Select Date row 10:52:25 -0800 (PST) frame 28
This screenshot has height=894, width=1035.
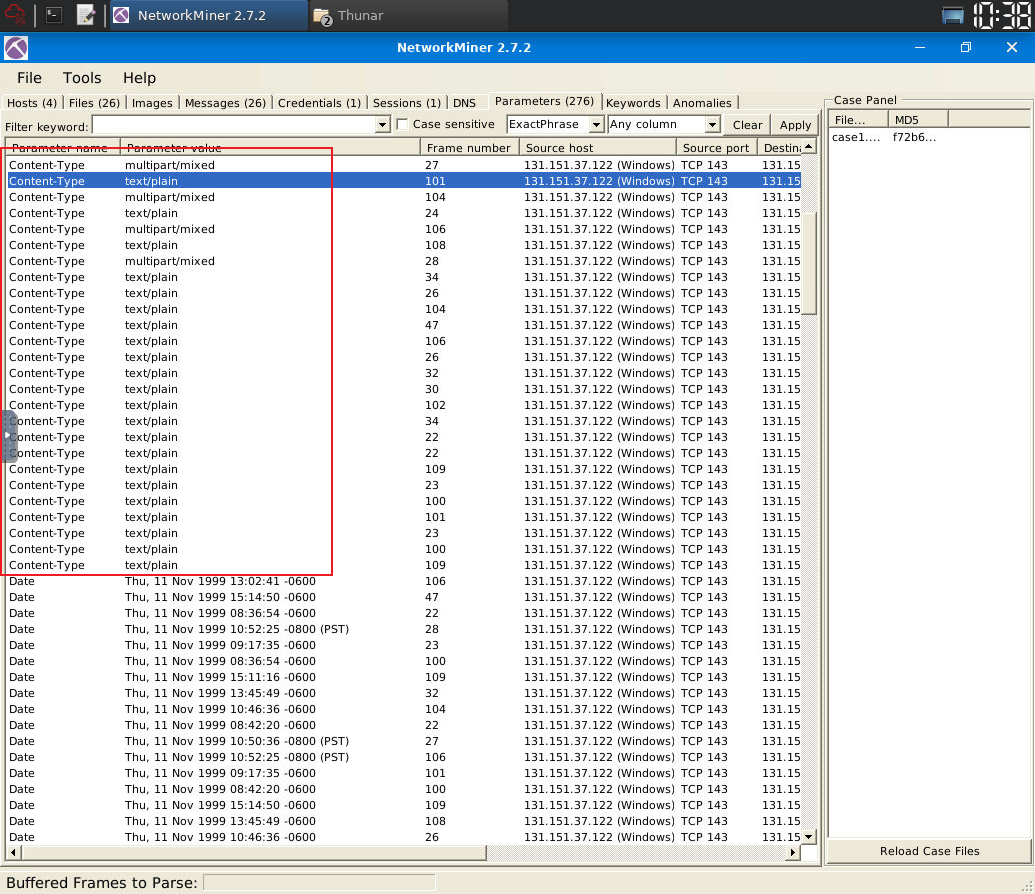click(x=403, y=629)
